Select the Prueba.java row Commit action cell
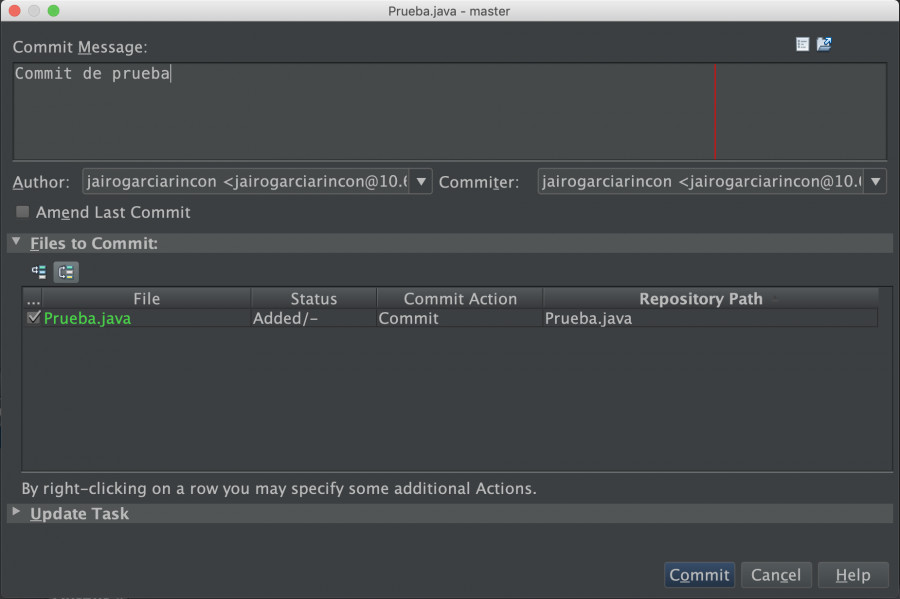 point(459,318)
